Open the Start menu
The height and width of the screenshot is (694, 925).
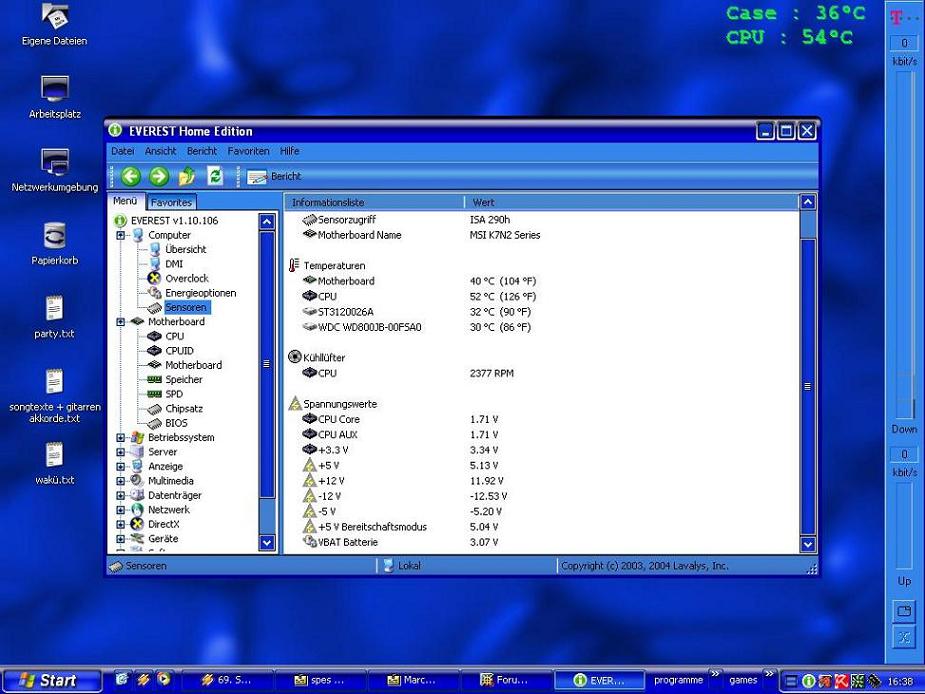point(51,680)
